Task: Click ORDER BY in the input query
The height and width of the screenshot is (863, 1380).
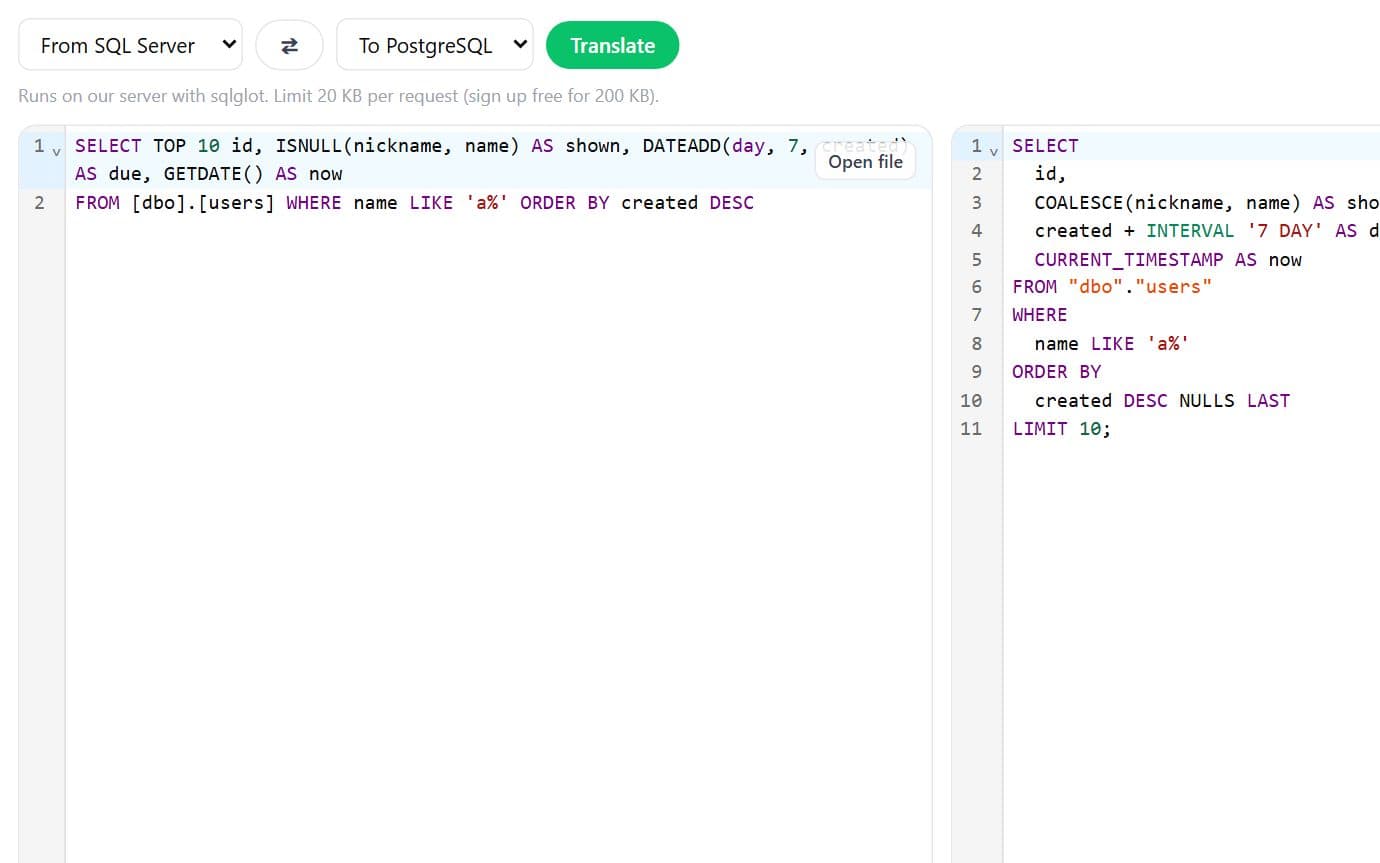Action: point(565,203)
